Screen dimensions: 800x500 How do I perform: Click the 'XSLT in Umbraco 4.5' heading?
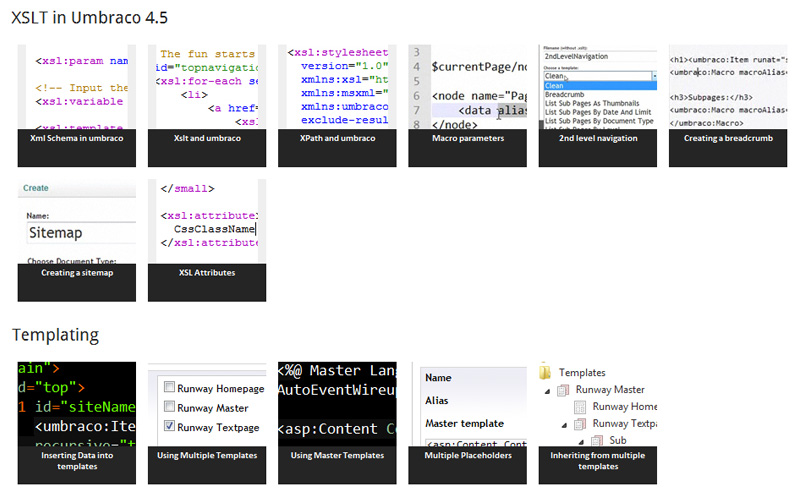[x=90, y=18]
